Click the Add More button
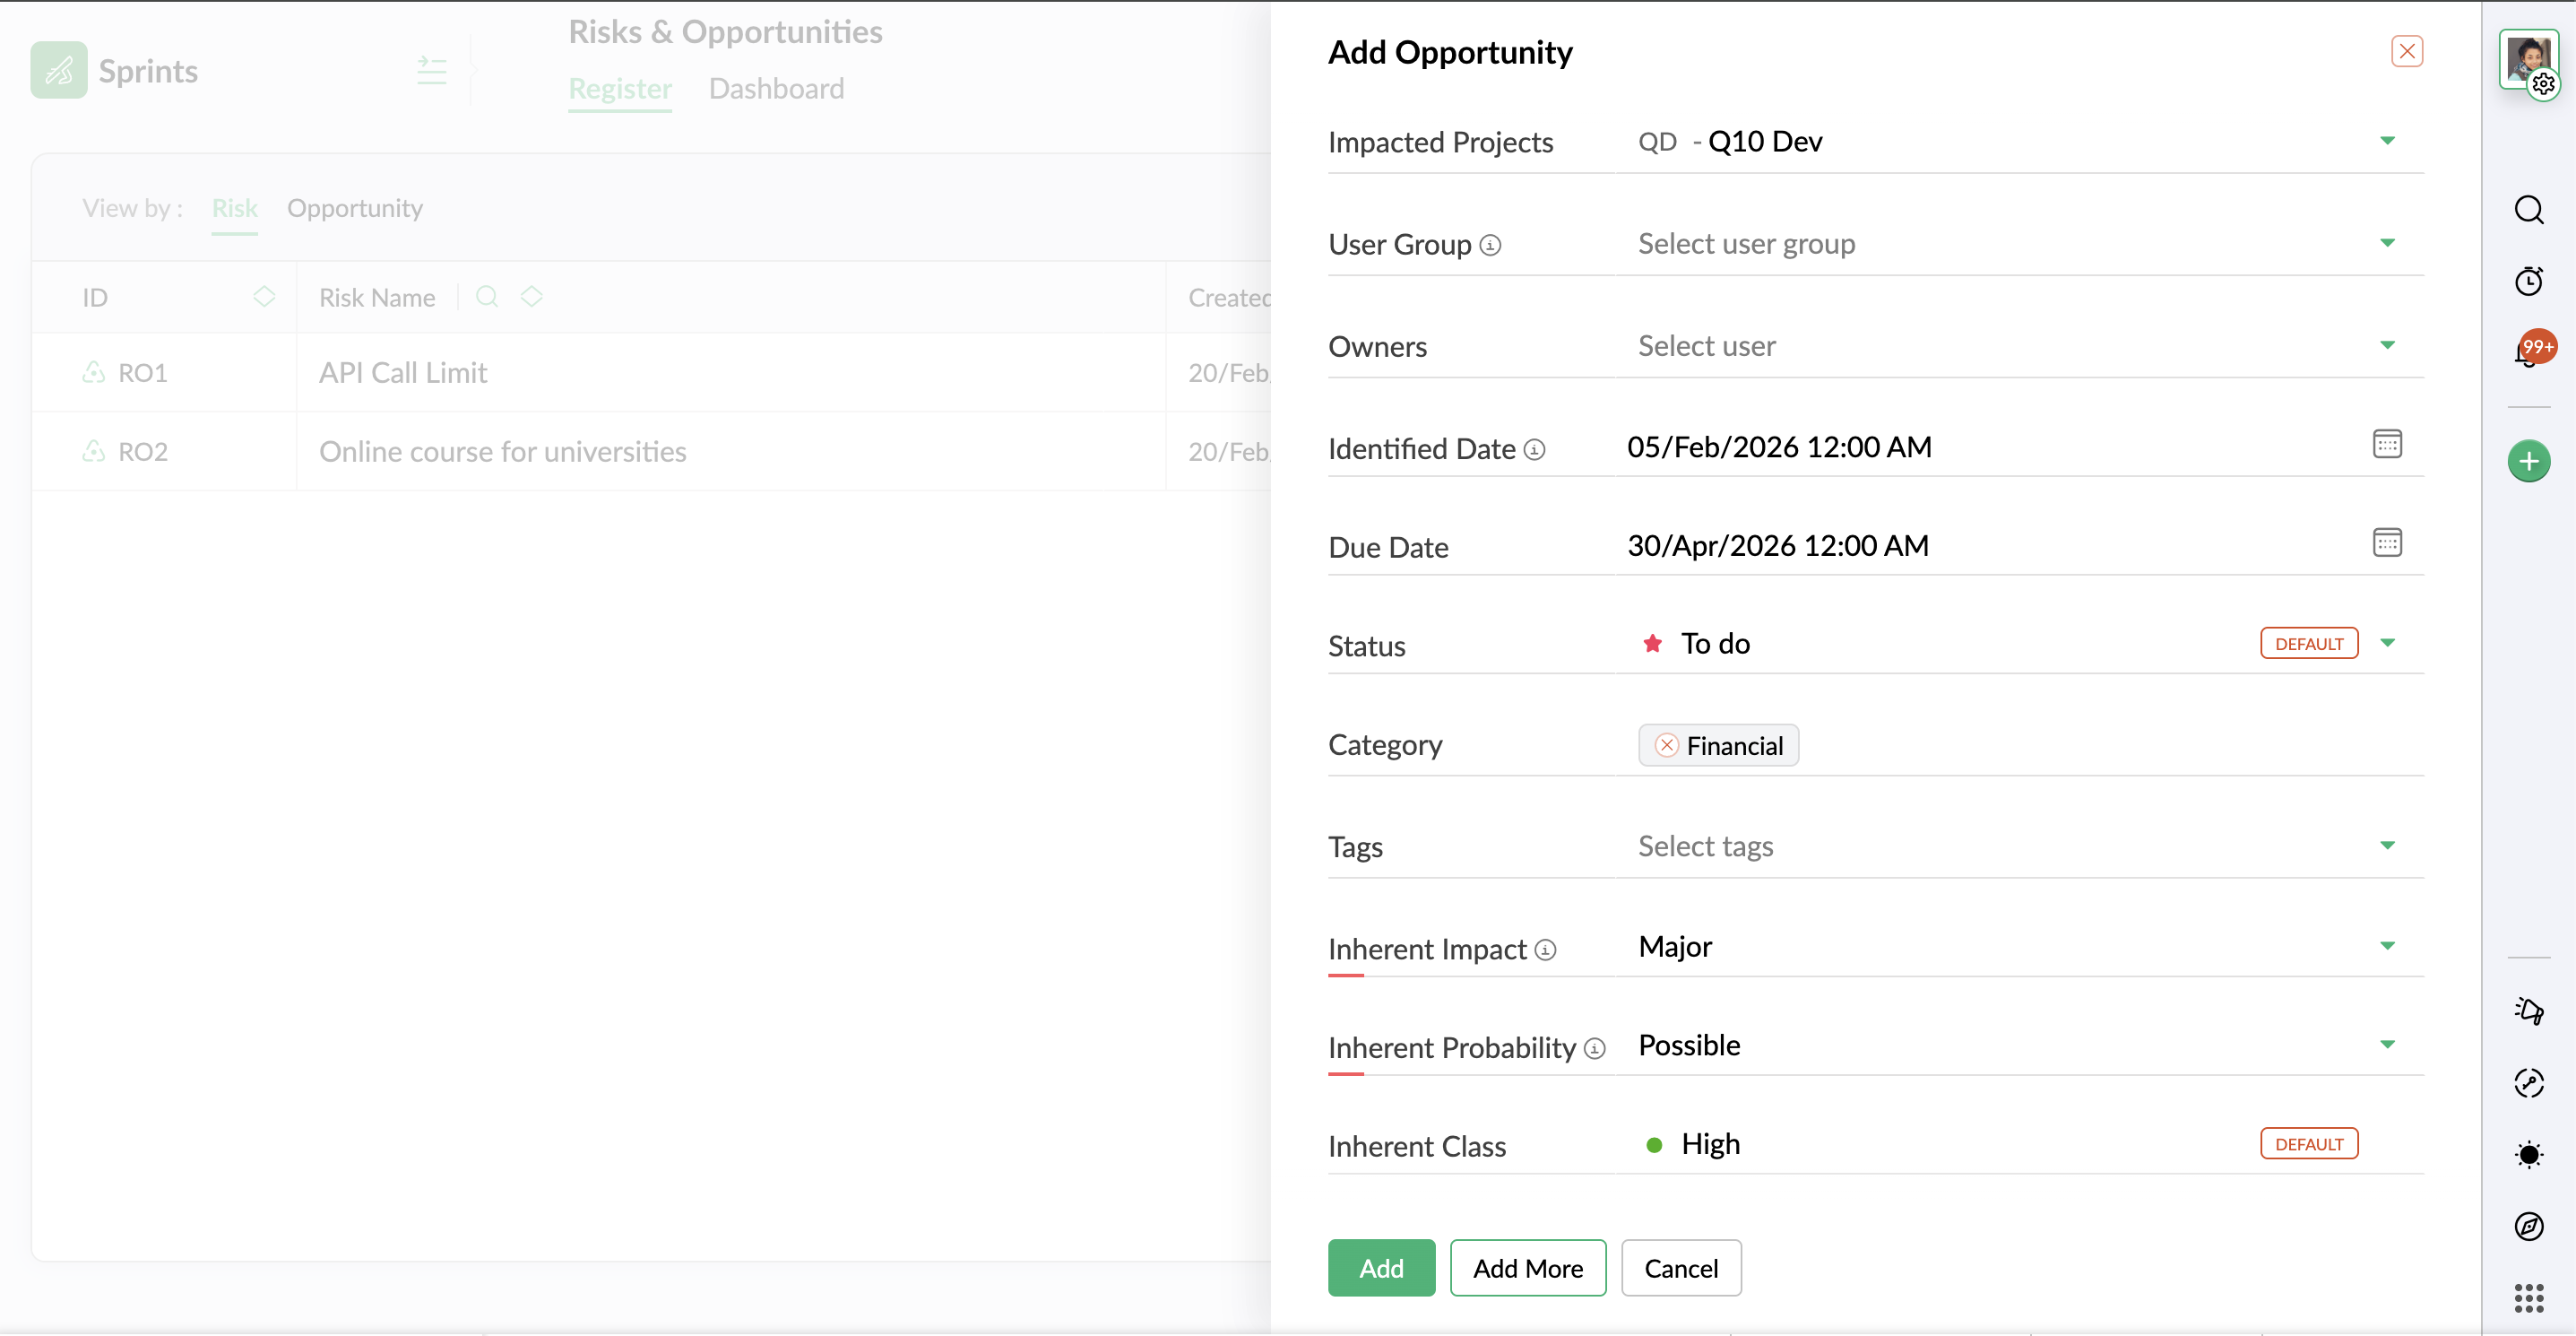The image size is (2576, 1336). click(1527, 1268)
